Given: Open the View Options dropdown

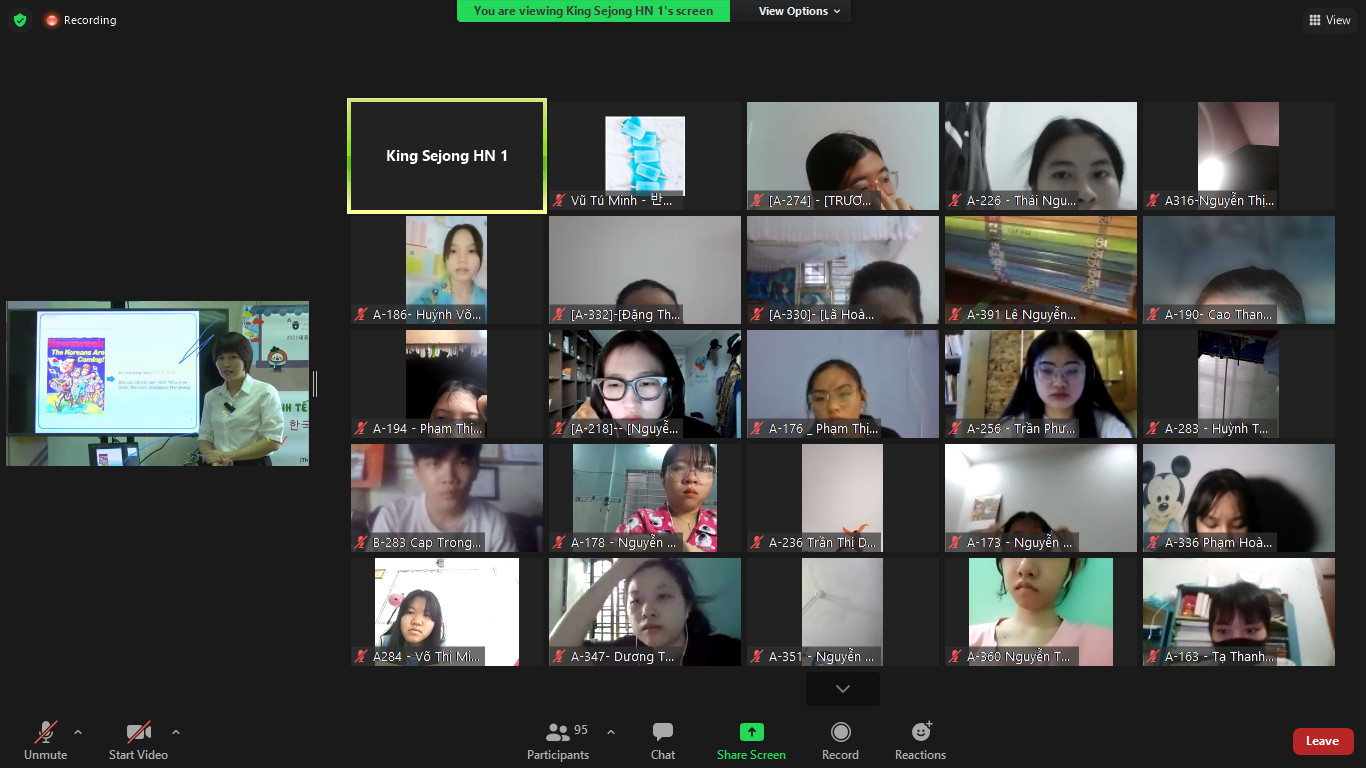Looking at the screenshot, I should (x=799, y=11).
